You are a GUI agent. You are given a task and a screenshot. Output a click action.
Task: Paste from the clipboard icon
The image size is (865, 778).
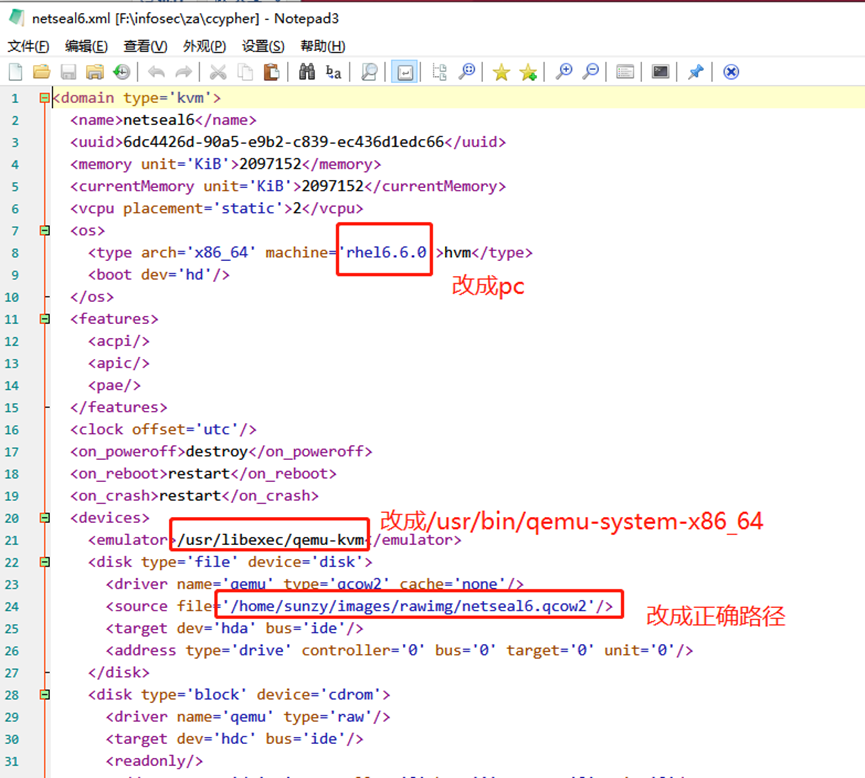click(x=271, y=72)
